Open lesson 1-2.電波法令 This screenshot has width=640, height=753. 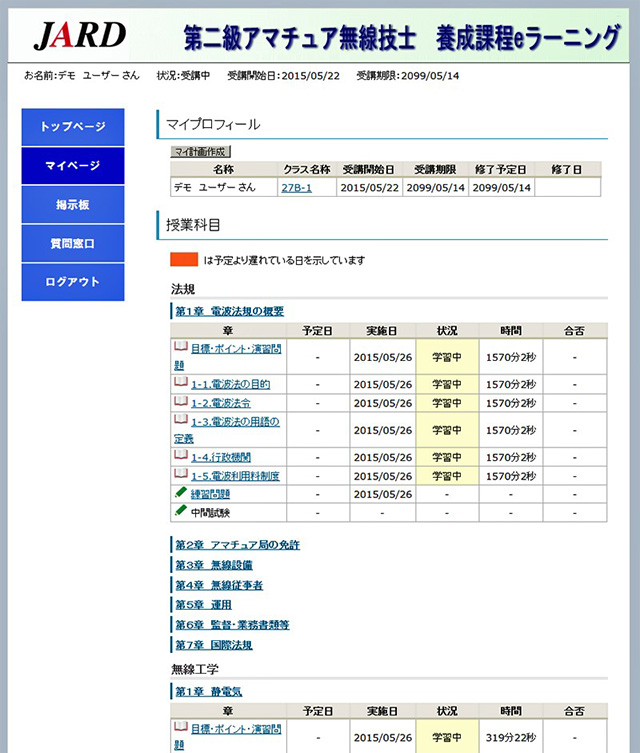pyautogui.click(x=221, y=403)
